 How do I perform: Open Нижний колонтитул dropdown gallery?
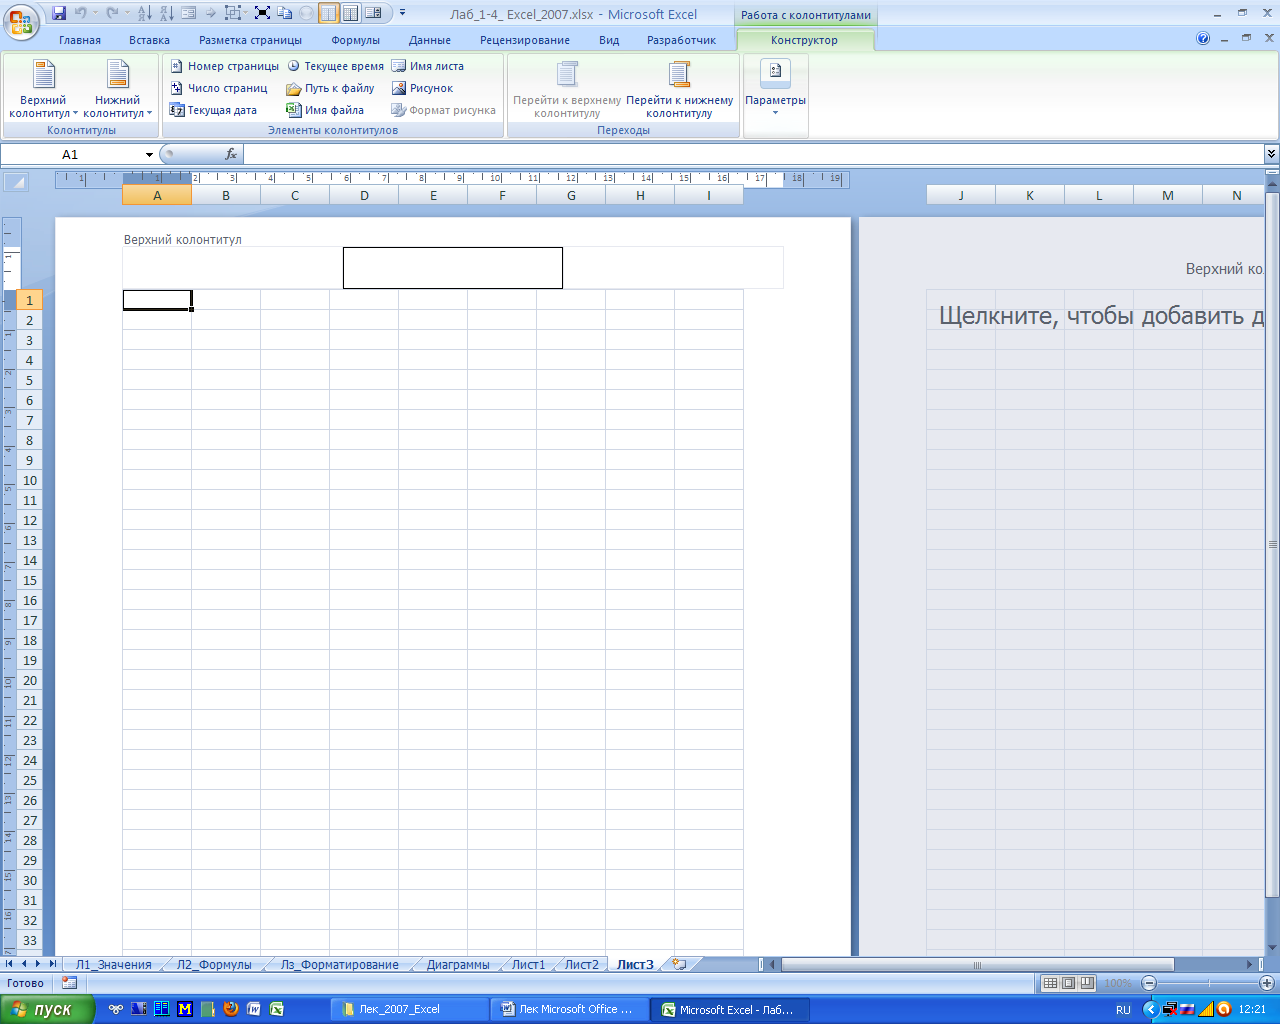(118, 90)
